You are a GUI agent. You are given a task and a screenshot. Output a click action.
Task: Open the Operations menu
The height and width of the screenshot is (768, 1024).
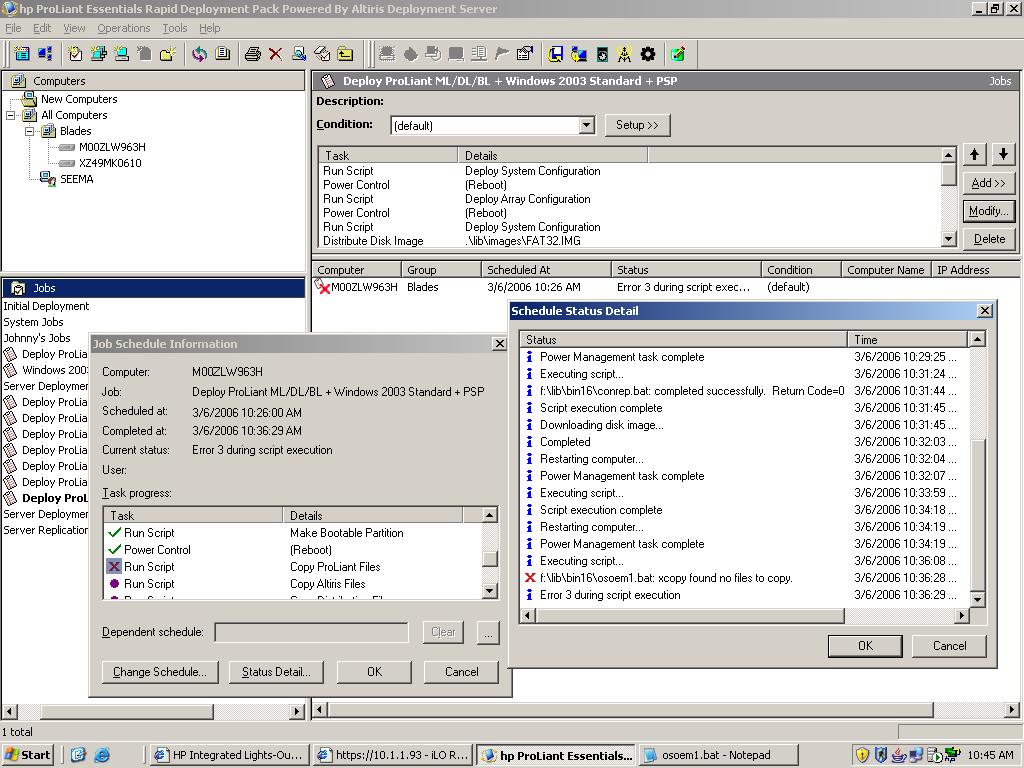point(123,28)
